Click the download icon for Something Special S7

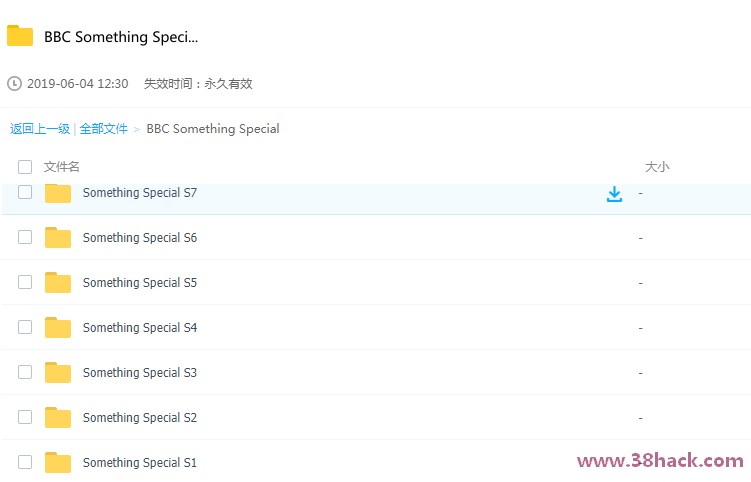tap(614, 194)
